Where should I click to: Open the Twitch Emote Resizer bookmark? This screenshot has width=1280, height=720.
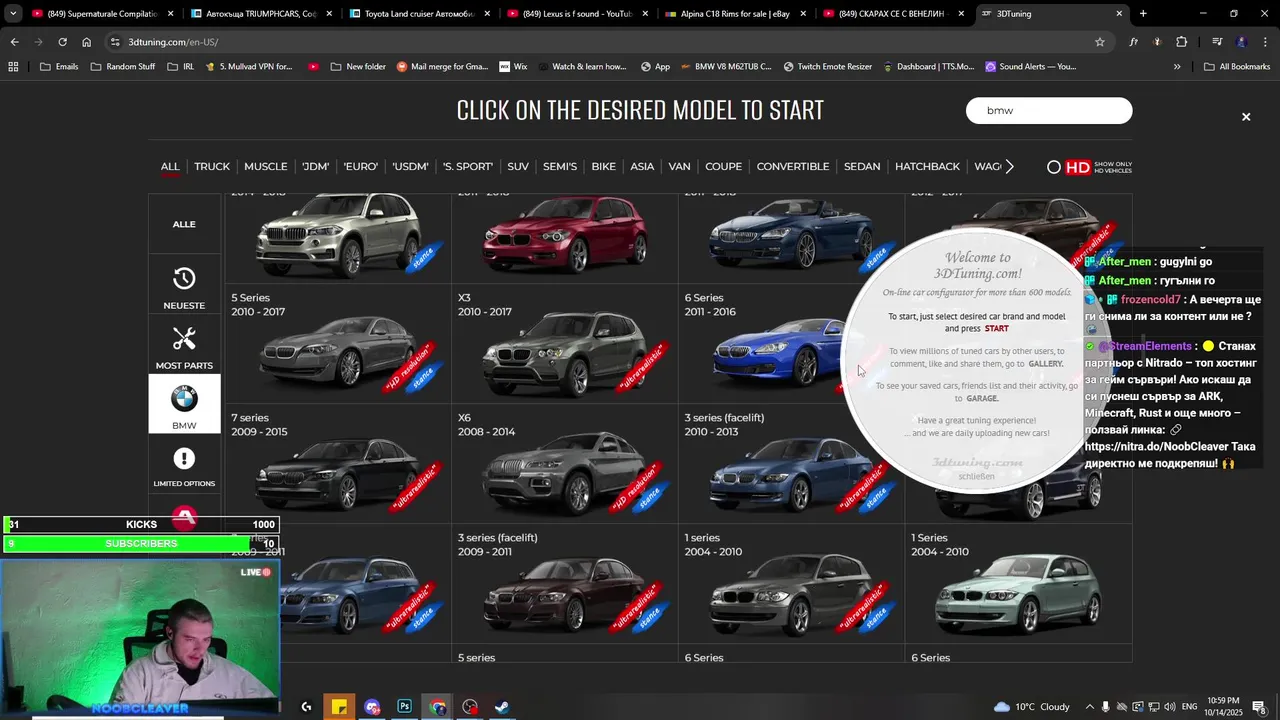click(827, 67)
